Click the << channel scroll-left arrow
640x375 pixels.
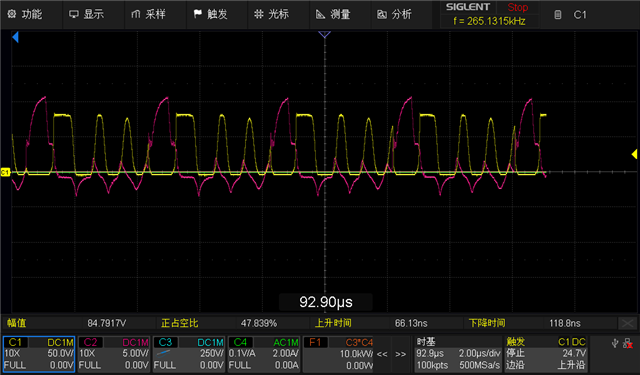click(x=382, y=354)
